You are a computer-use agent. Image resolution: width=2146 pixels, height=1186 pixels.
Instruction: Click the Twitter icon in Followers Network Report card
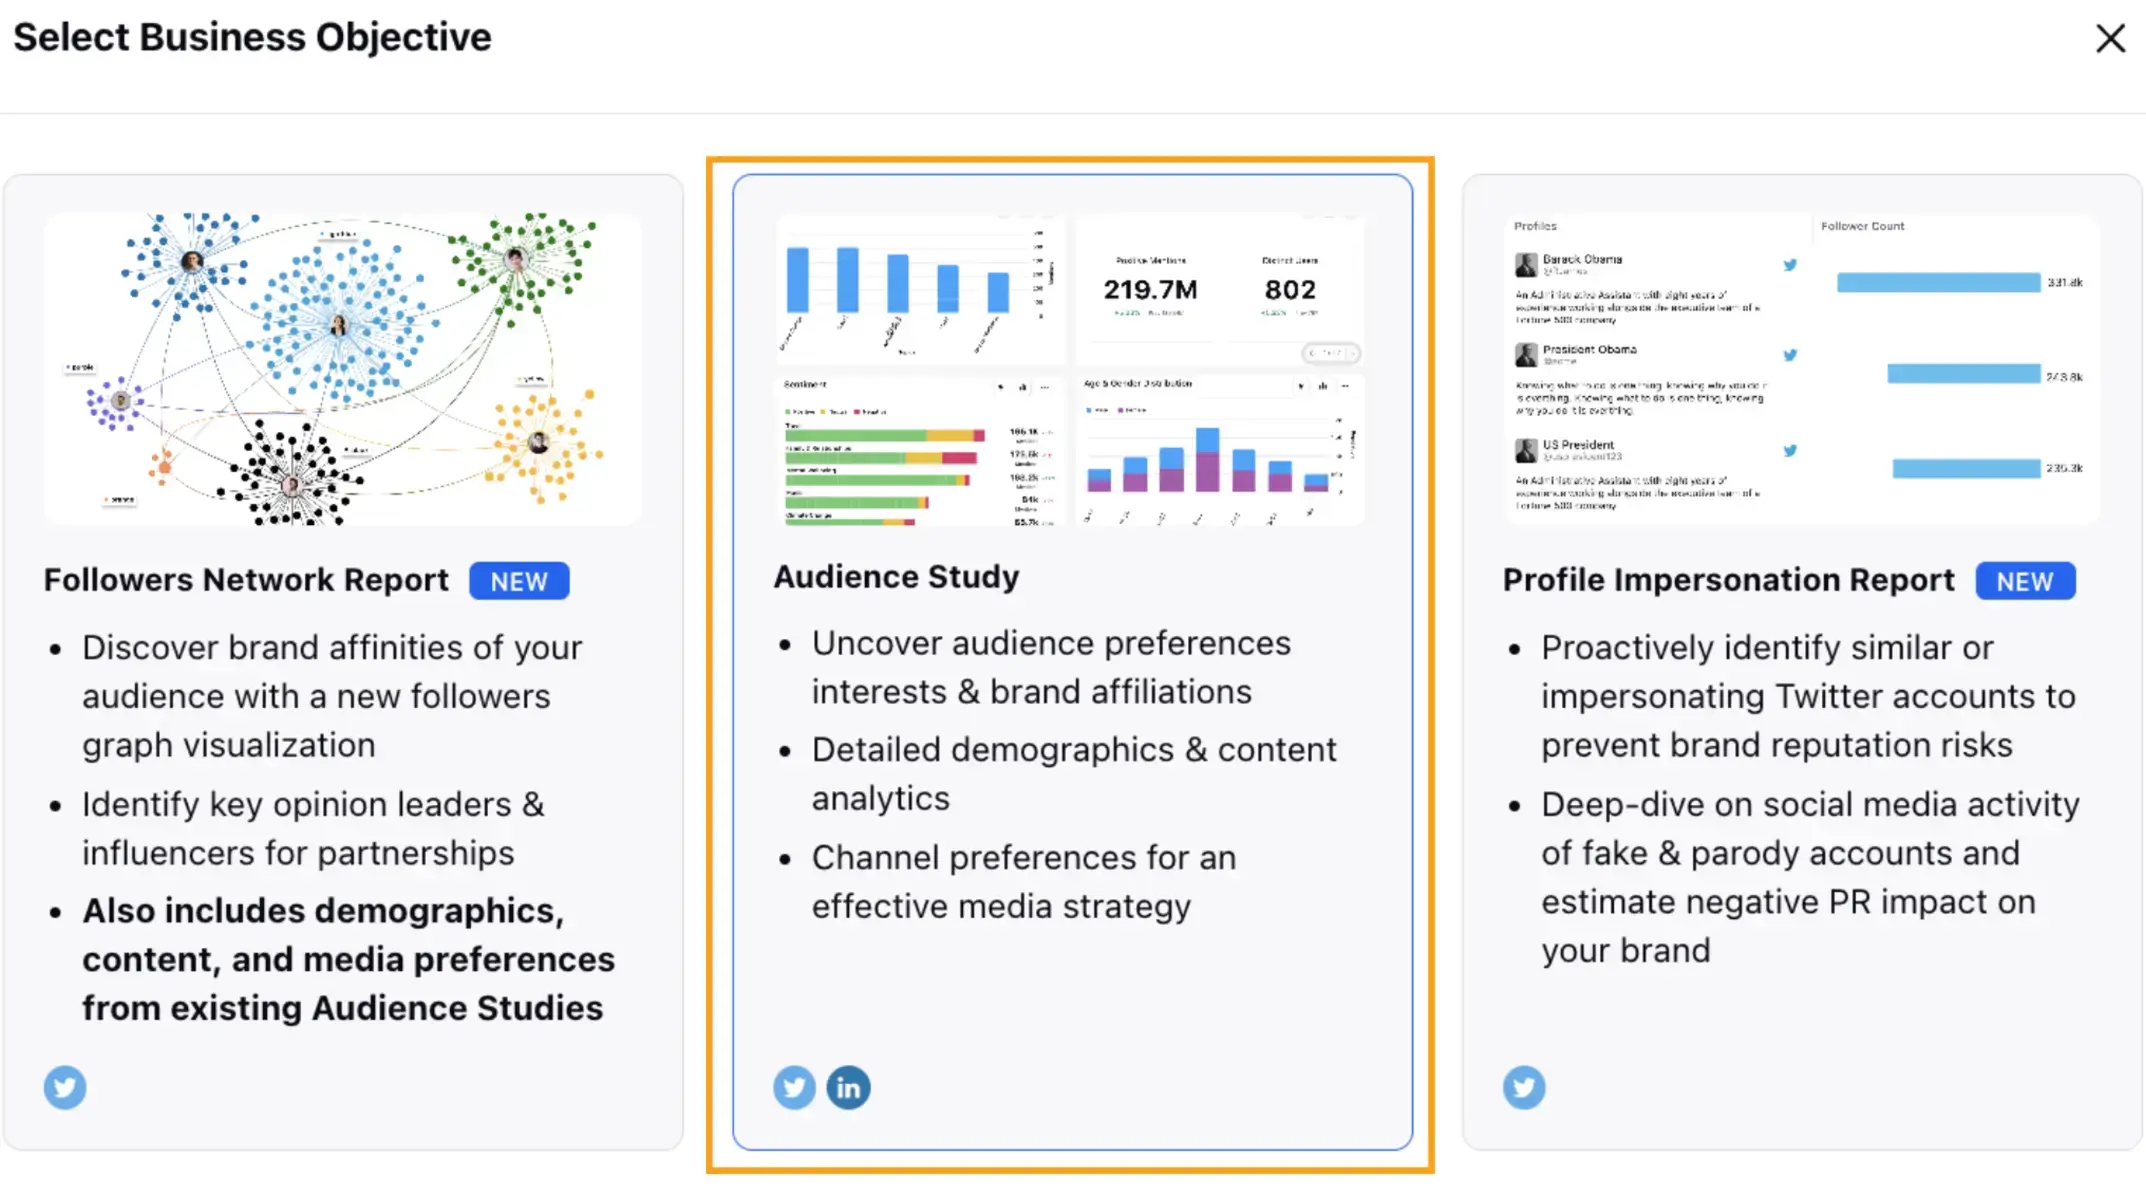coord(65,1087)
